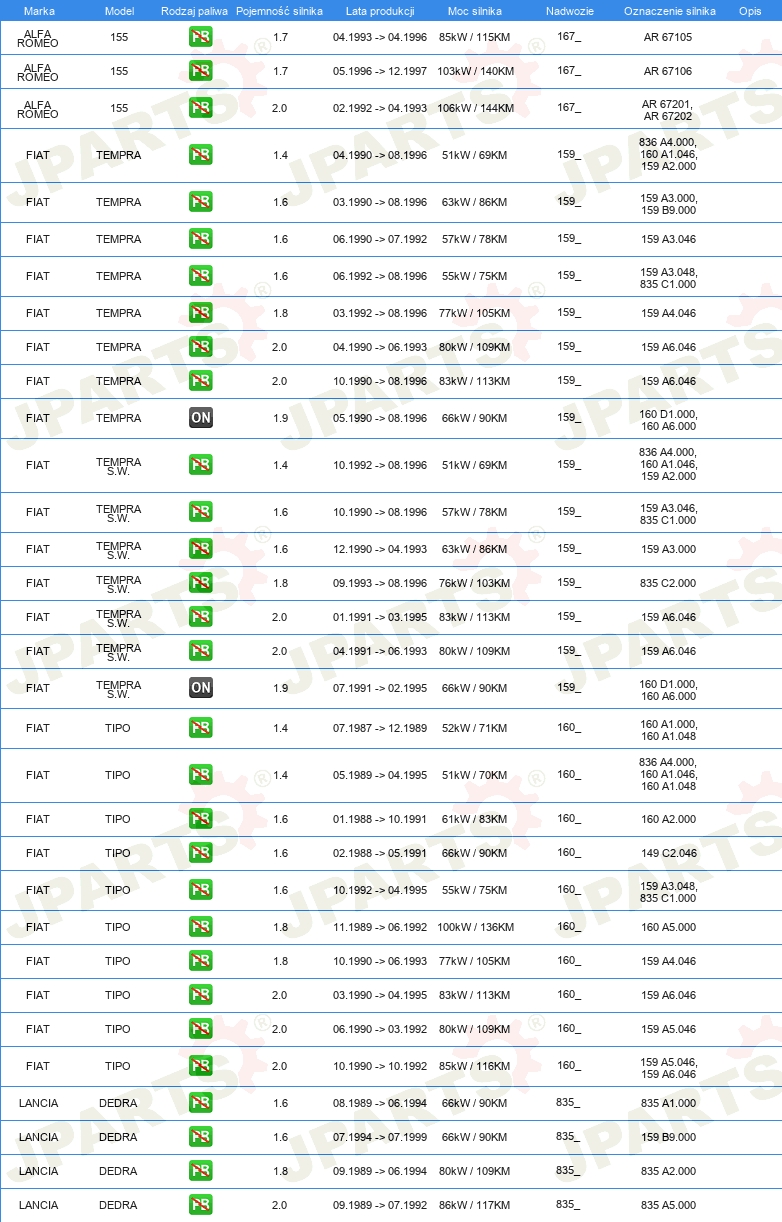The width and height of the screenshot is (782, 1222).
Task: Click petrol icon in Tipo 51kW / 70KM row
Action: (201, 775)
